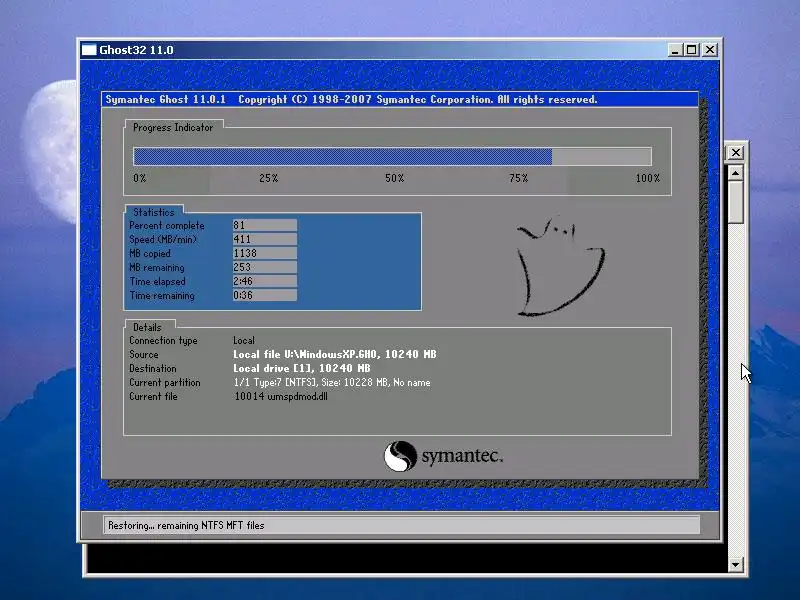
Task: Click the 75% progress label
Action: (518, 178)
